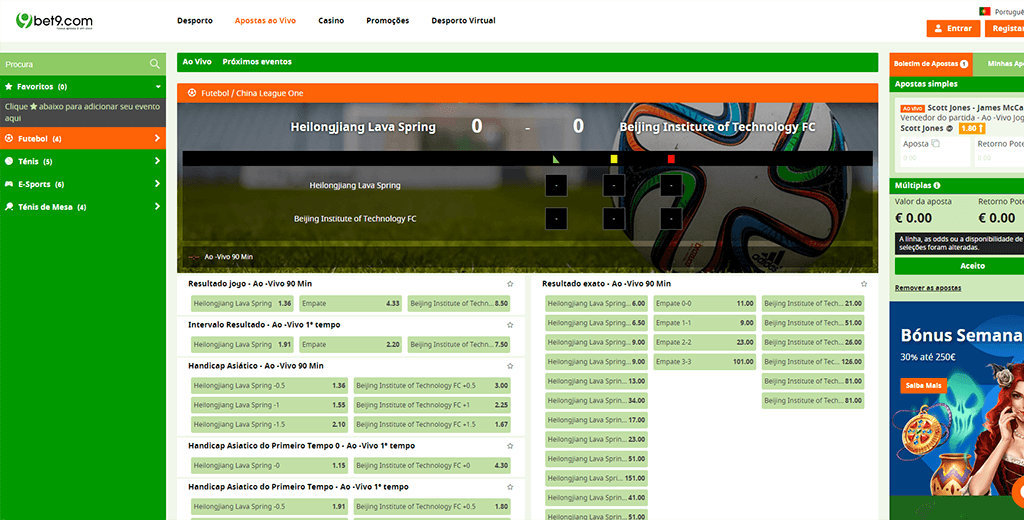1024x520 pixels.
Task: Click the yellow card indicator
Action: (x=614, y=159)
